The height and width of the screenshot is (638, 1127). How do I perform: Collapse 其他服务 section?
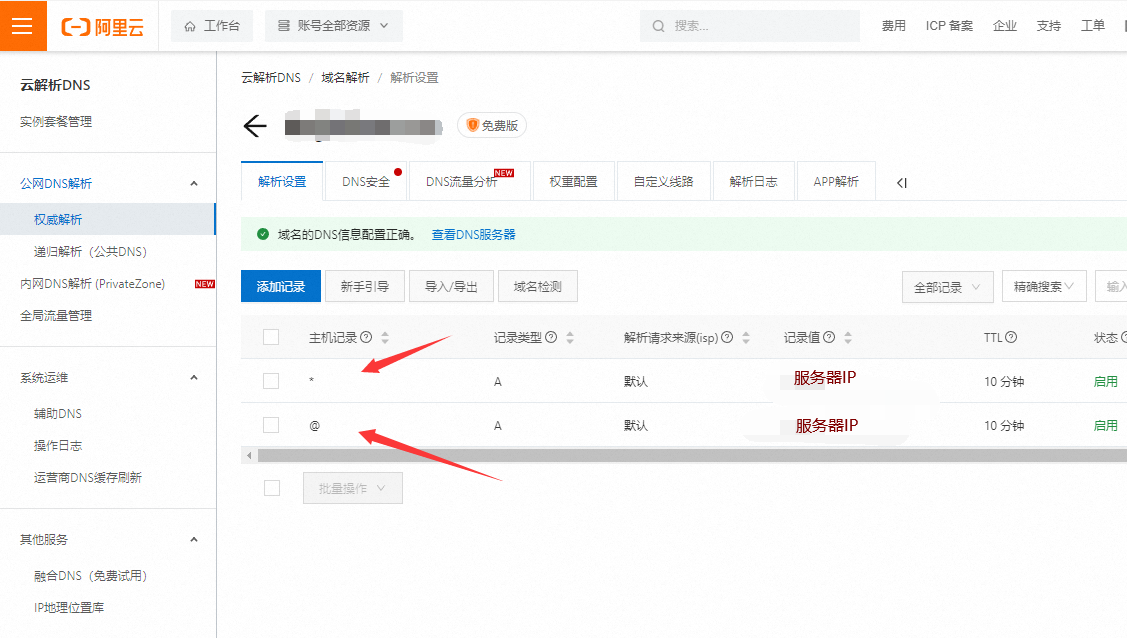(193, 540)
